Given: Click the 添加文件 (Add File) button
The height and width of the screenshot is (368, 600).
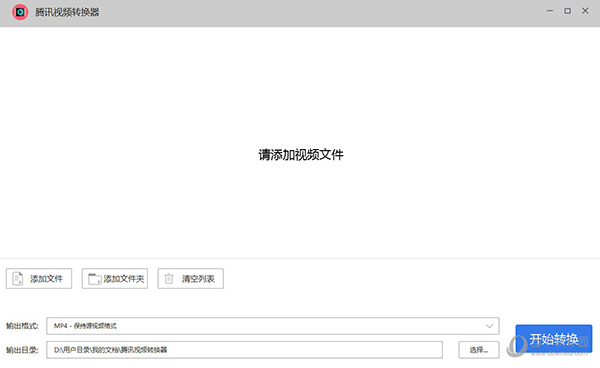Looking at the screenshot, I should (39, 278).
